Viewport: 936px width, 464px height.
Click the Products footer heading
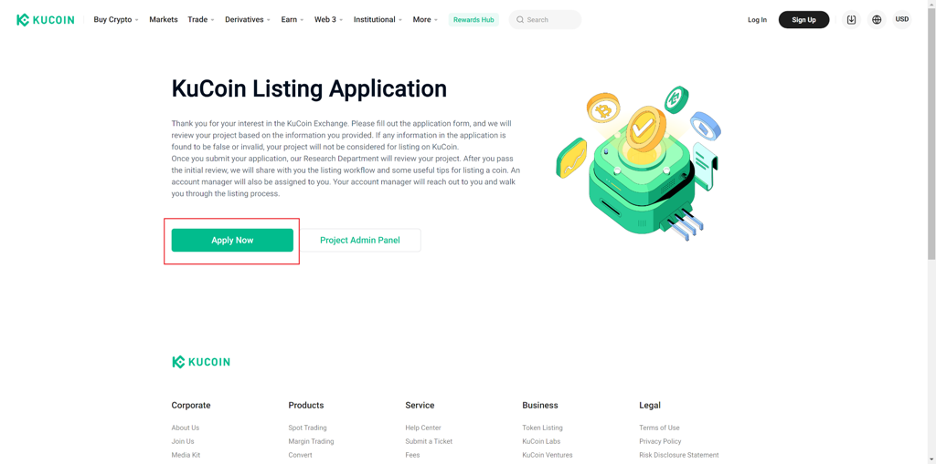point(306,405)
